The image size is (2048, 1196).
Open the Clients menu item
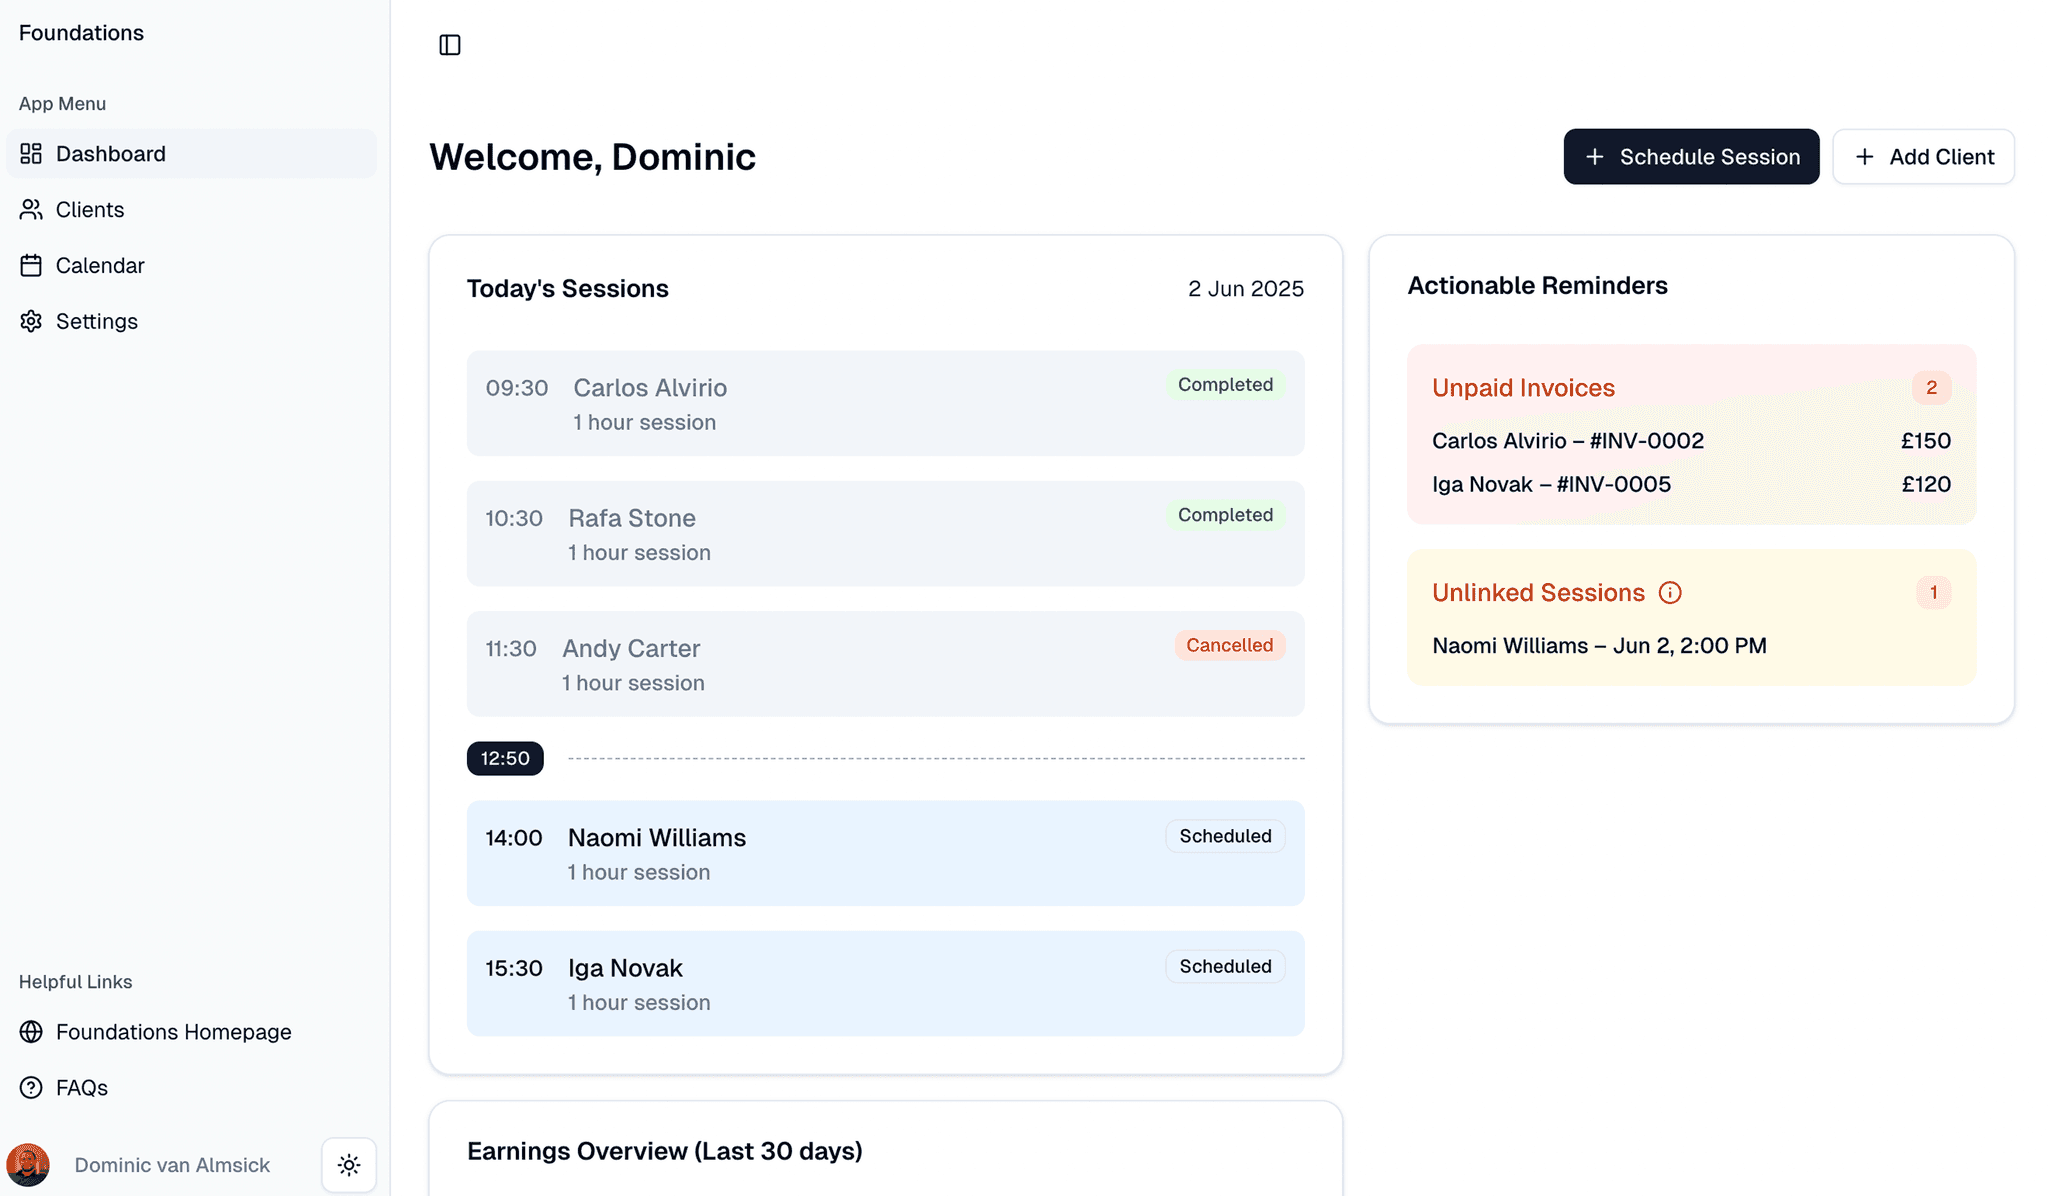tap(90, 210)
